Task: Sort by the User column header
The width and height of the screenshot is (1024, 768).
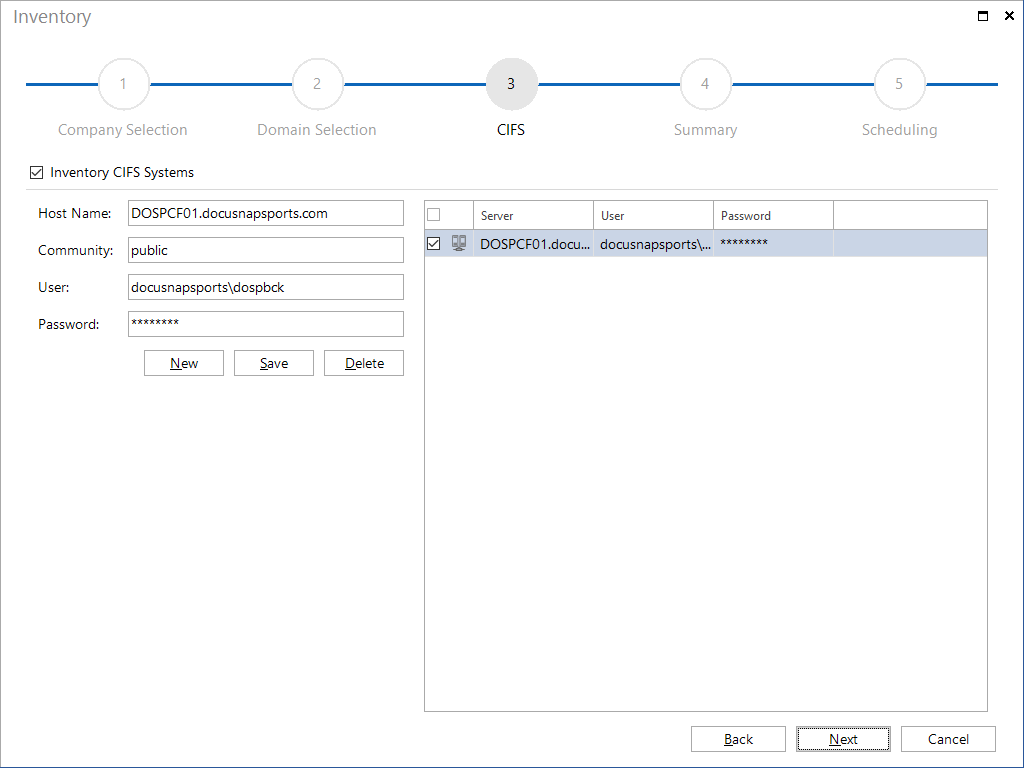Action: [x=653, y=216]
